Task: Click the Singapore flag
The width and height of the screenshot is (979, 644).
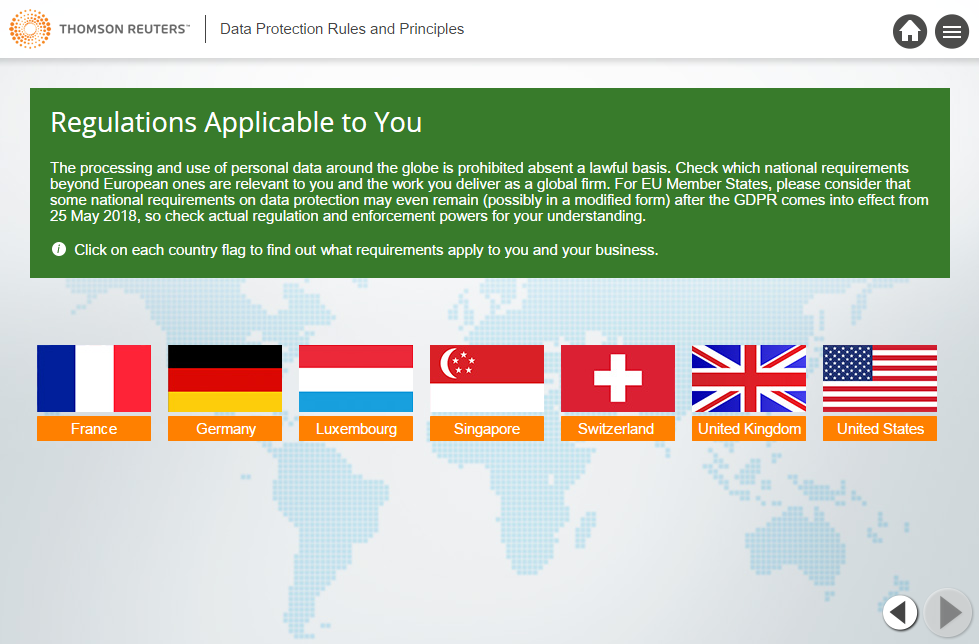Action: [x=487, y=378]
